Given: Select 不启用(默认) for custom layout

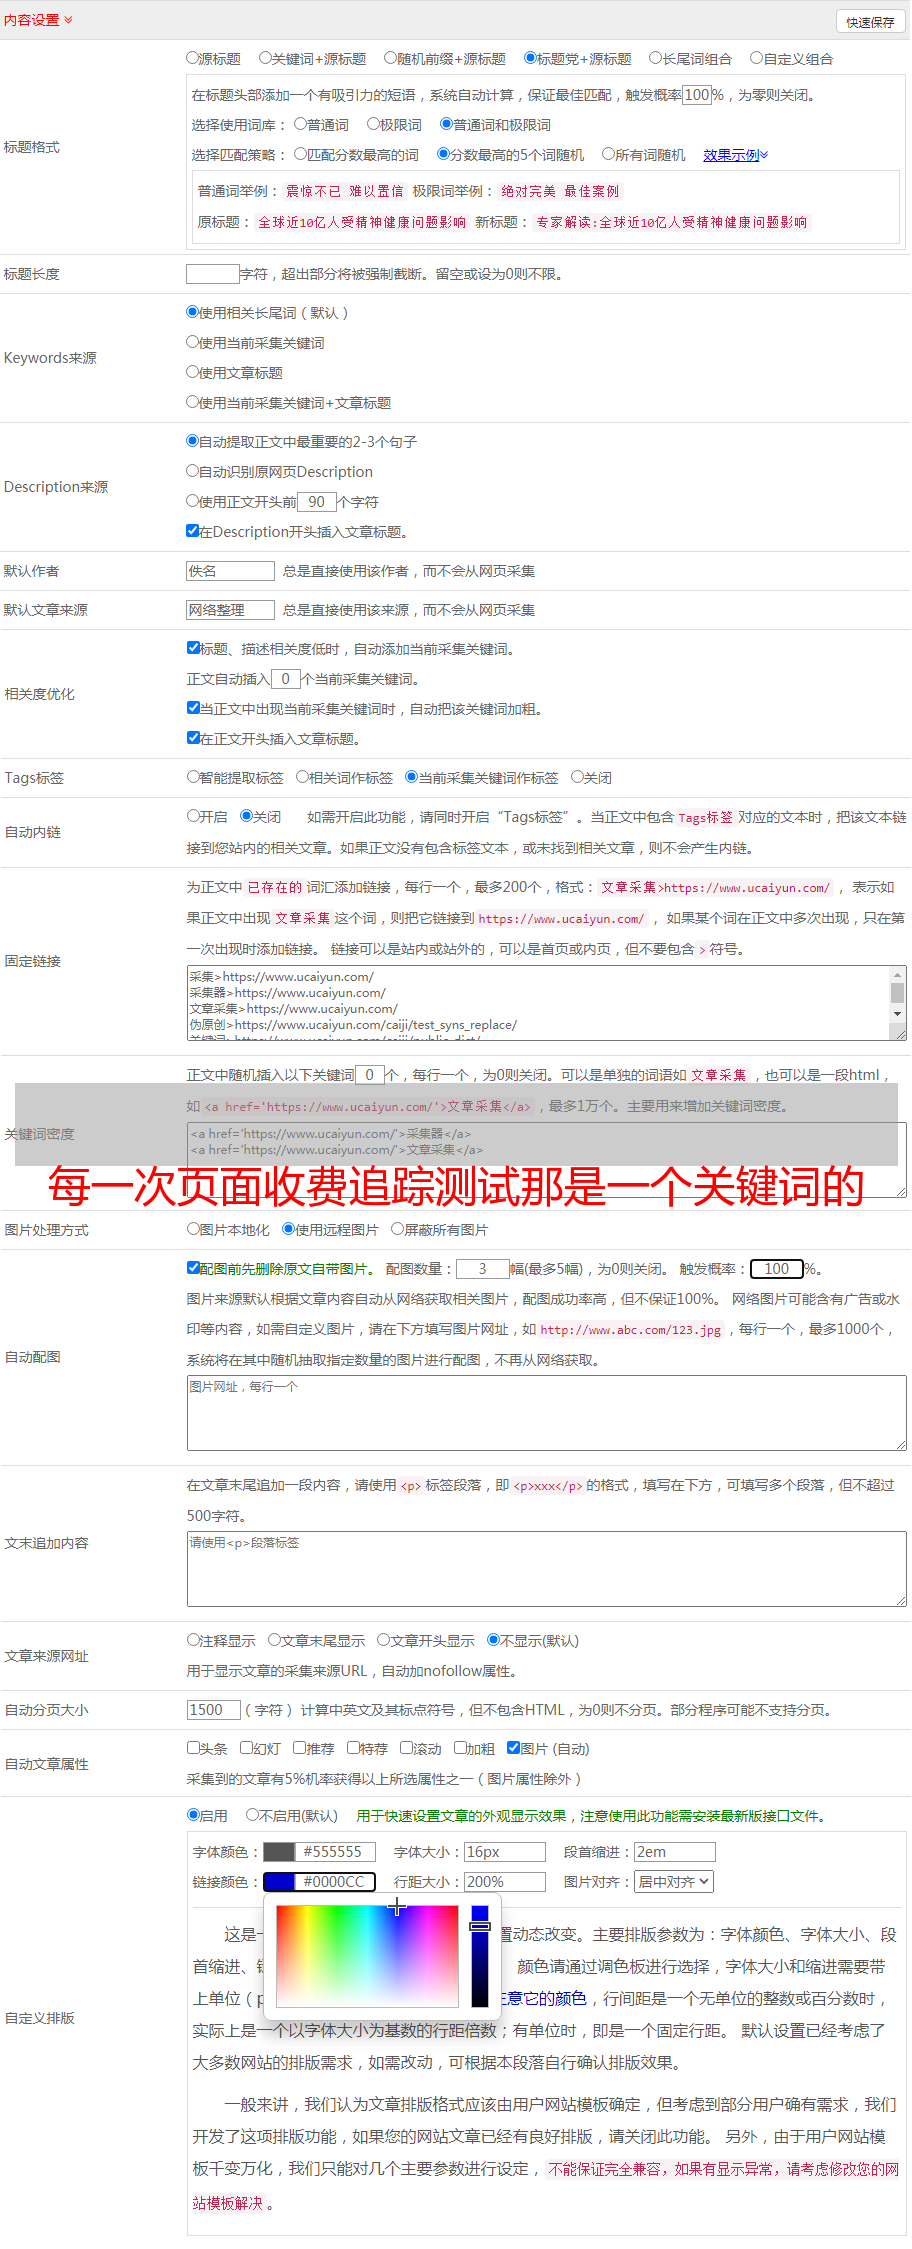Looking at the screenshot, I should (x=253, y=1815).
